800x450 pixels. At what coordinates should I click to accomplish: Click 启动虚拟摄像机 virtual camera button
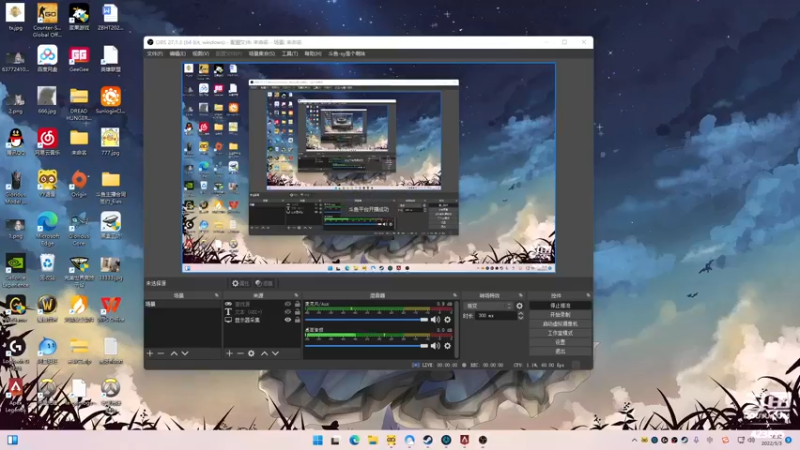coord(560,324)
